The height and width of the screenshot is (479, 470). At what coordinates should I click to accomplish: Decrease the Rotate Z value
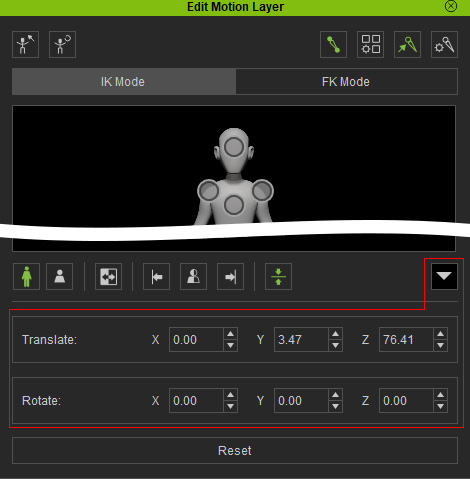(x=440, y=407)
